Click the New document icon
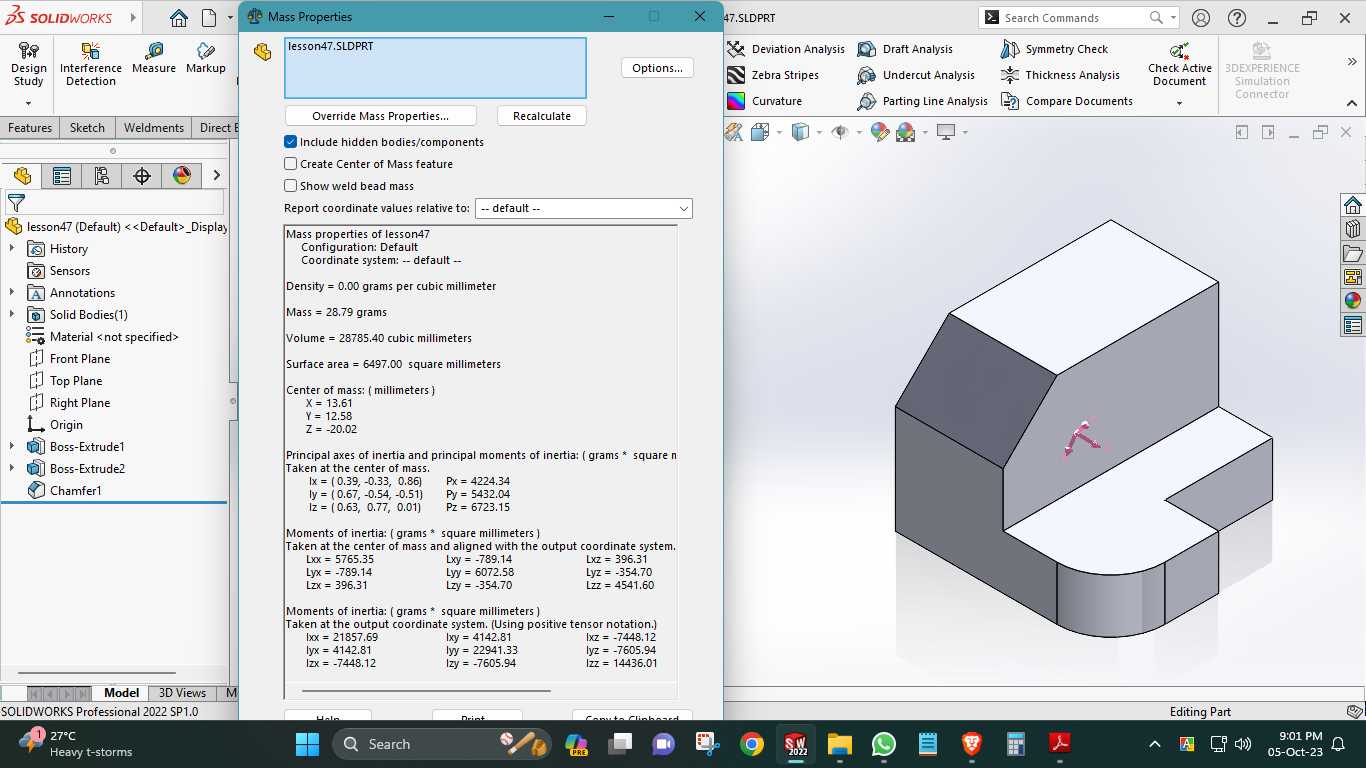The height and width of the screenshot is (768, 1366). tap(209, 18)
